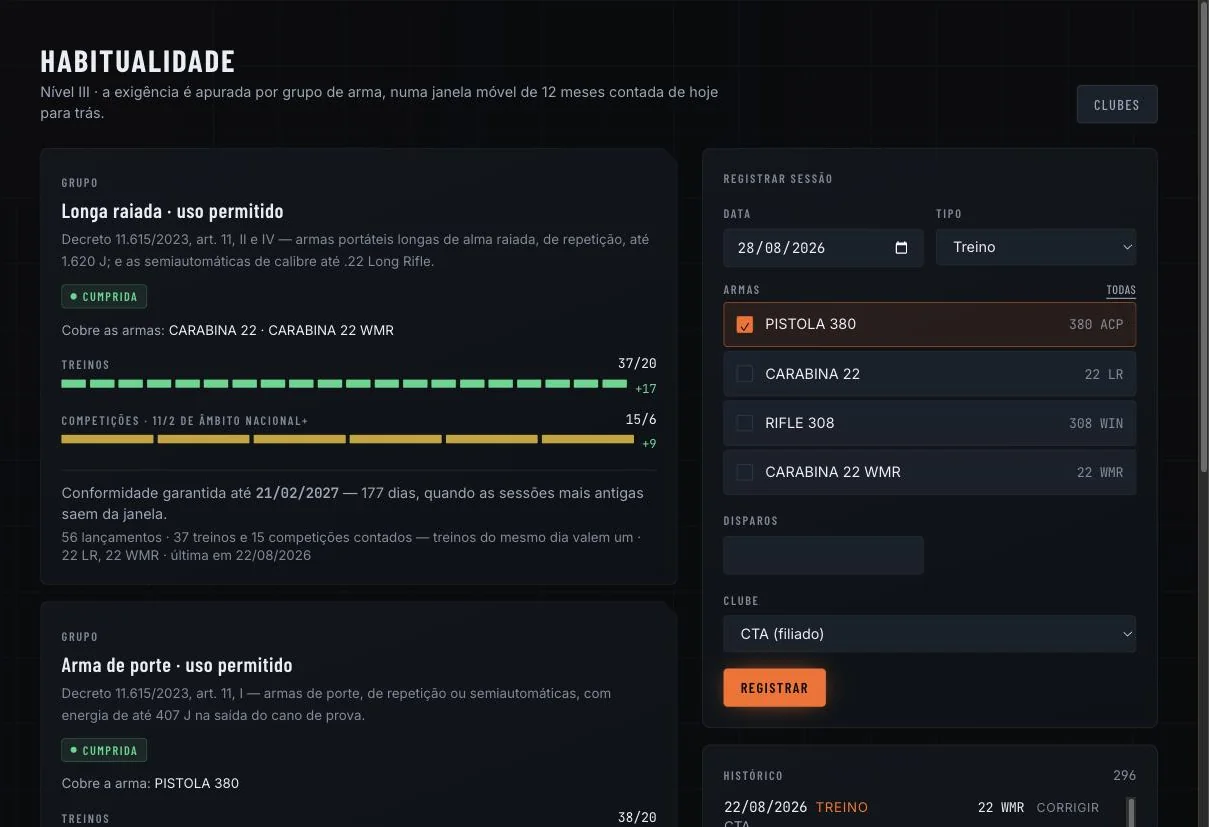This screenshot has height=827, width=1209.
Task: Open the calendar picker in the Data field
Action: click(901, 248)
